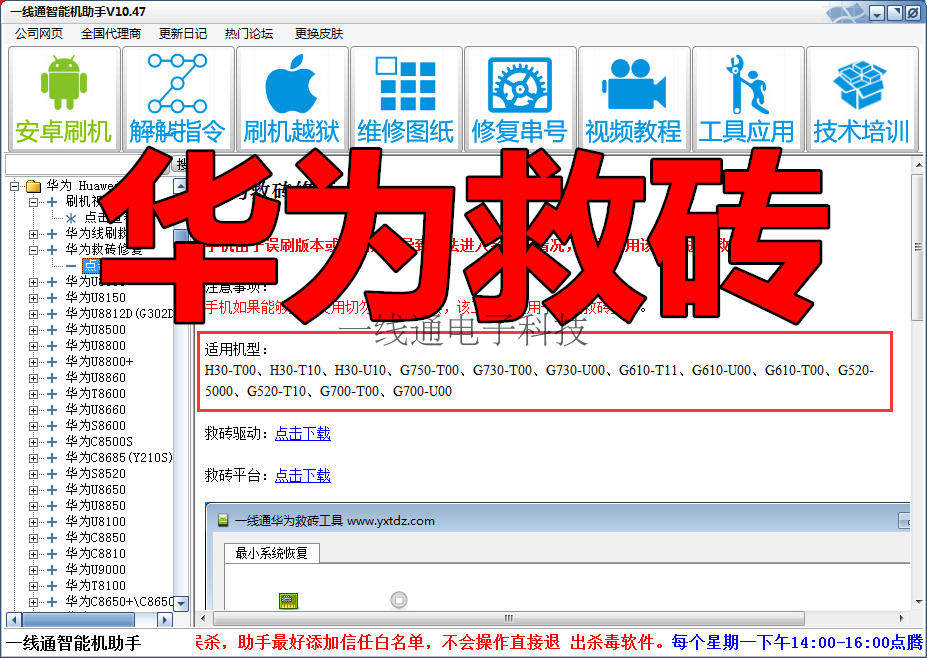The image size is (927, 658).
Task: Select 华为C8500S in the tree
Action: 99,442
